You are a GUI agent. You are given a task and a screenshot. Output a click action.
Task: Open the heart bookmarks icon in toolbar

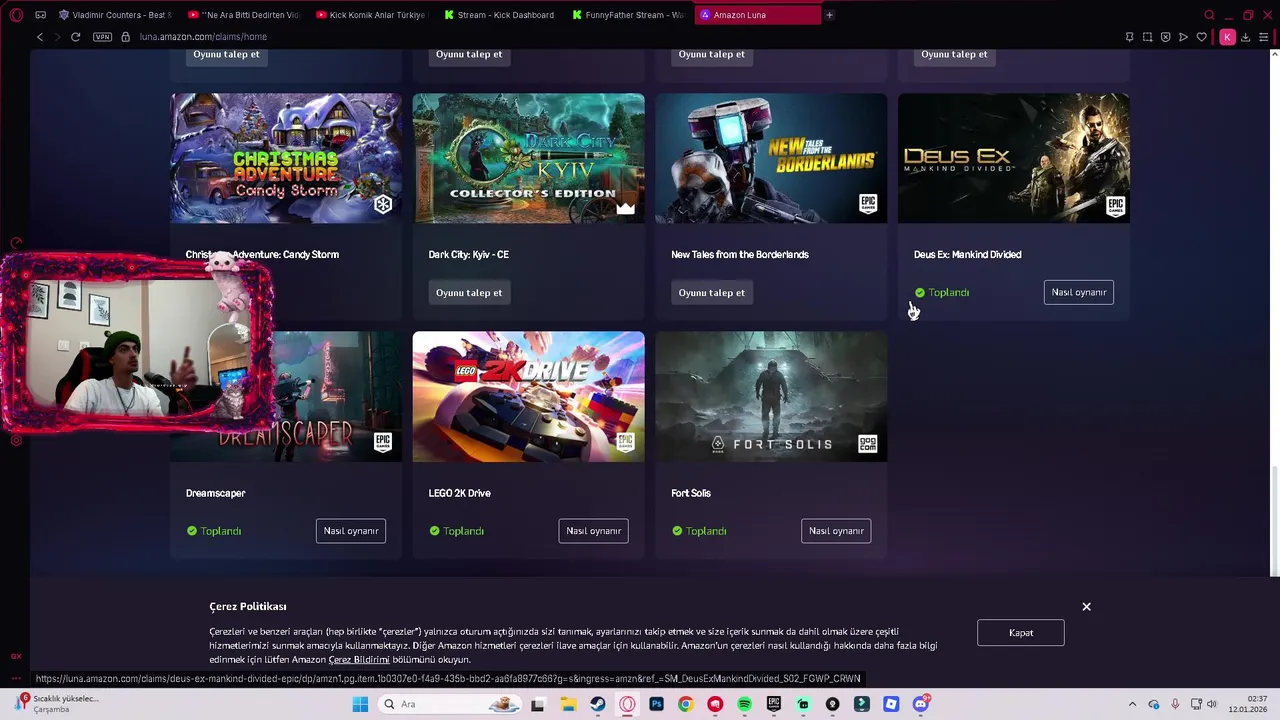1202,37
